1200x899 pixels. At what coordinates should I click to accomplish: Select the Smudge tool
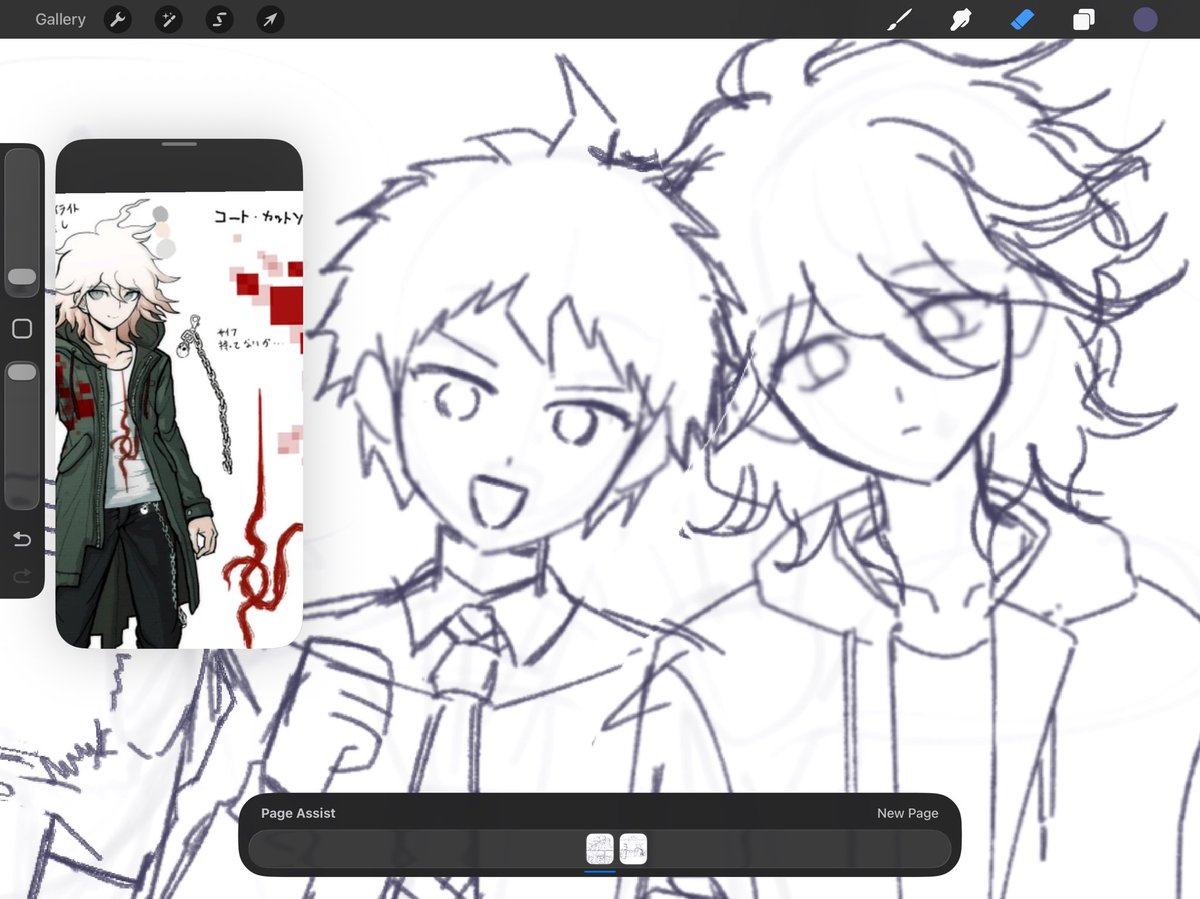tap(961, 19)
